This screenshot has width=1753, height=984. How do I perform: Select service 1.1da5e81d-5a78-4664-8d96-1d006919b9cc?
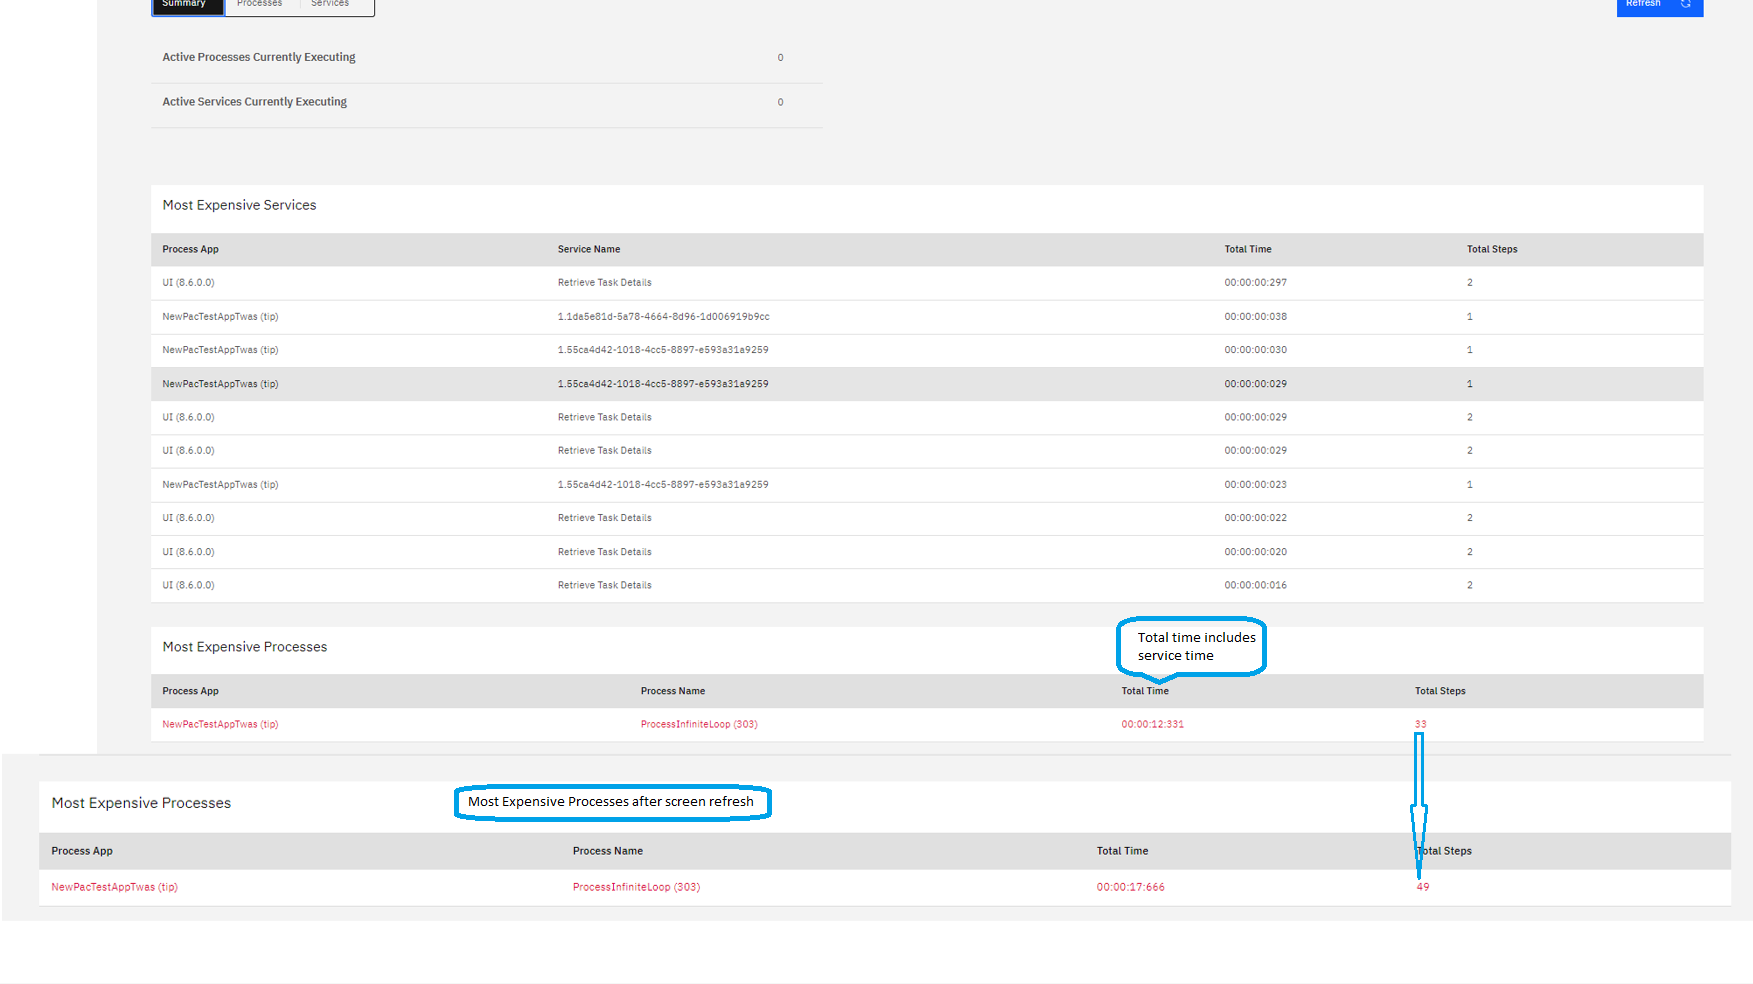tap(664, 317)
